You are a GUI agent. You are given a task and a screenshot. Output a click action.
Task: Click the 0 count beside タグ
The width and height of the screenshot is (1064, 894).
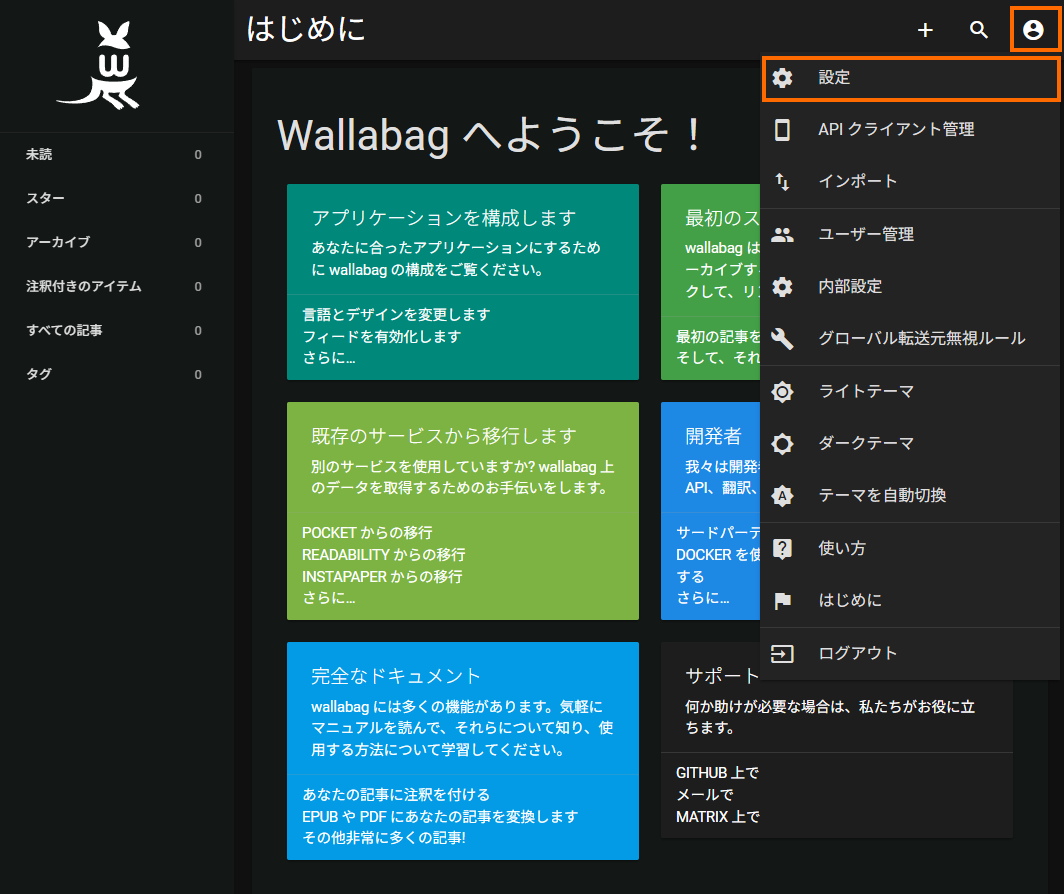coord(197,375)
